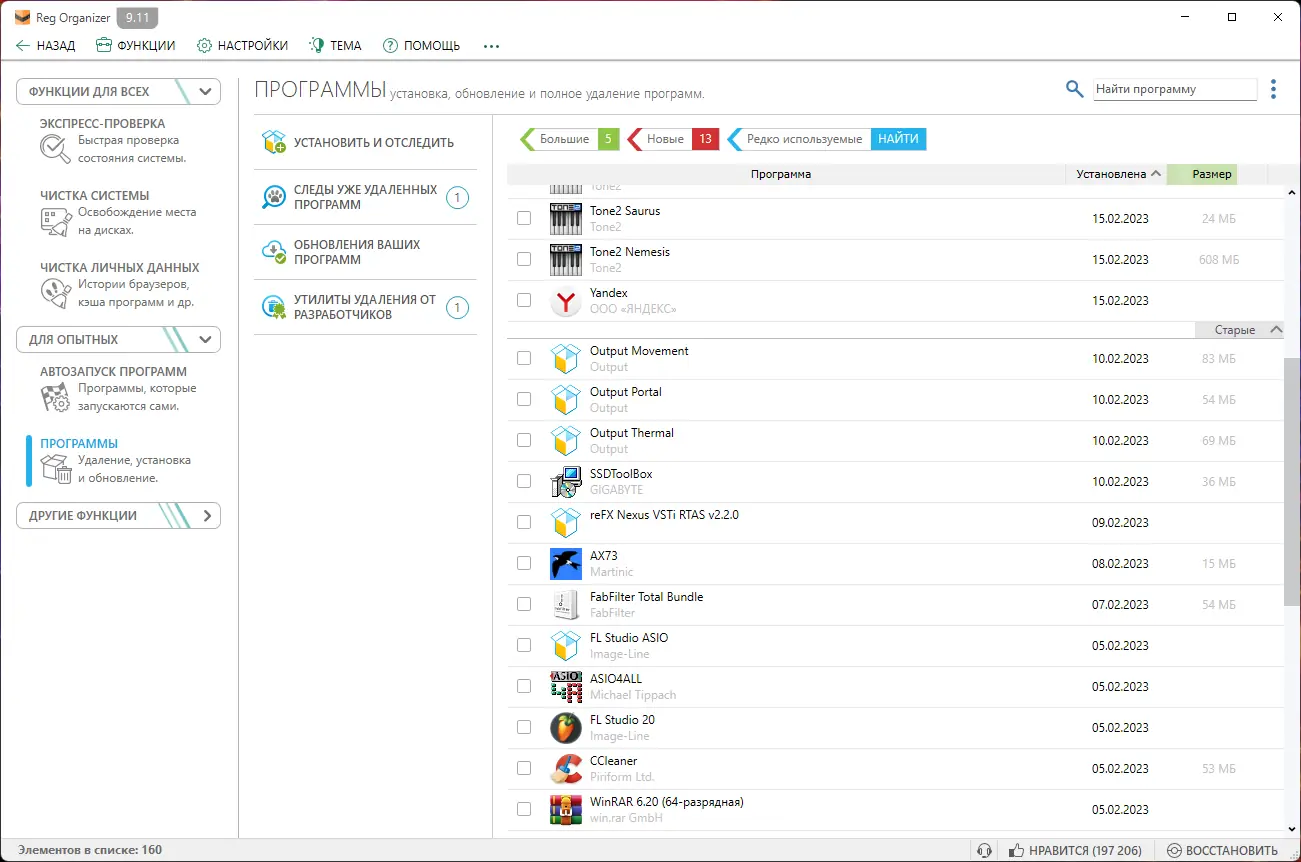This screenshot has height=862, width=1301.
Task: Click the Yandex browser icon
Action: [x=566, y=301]
